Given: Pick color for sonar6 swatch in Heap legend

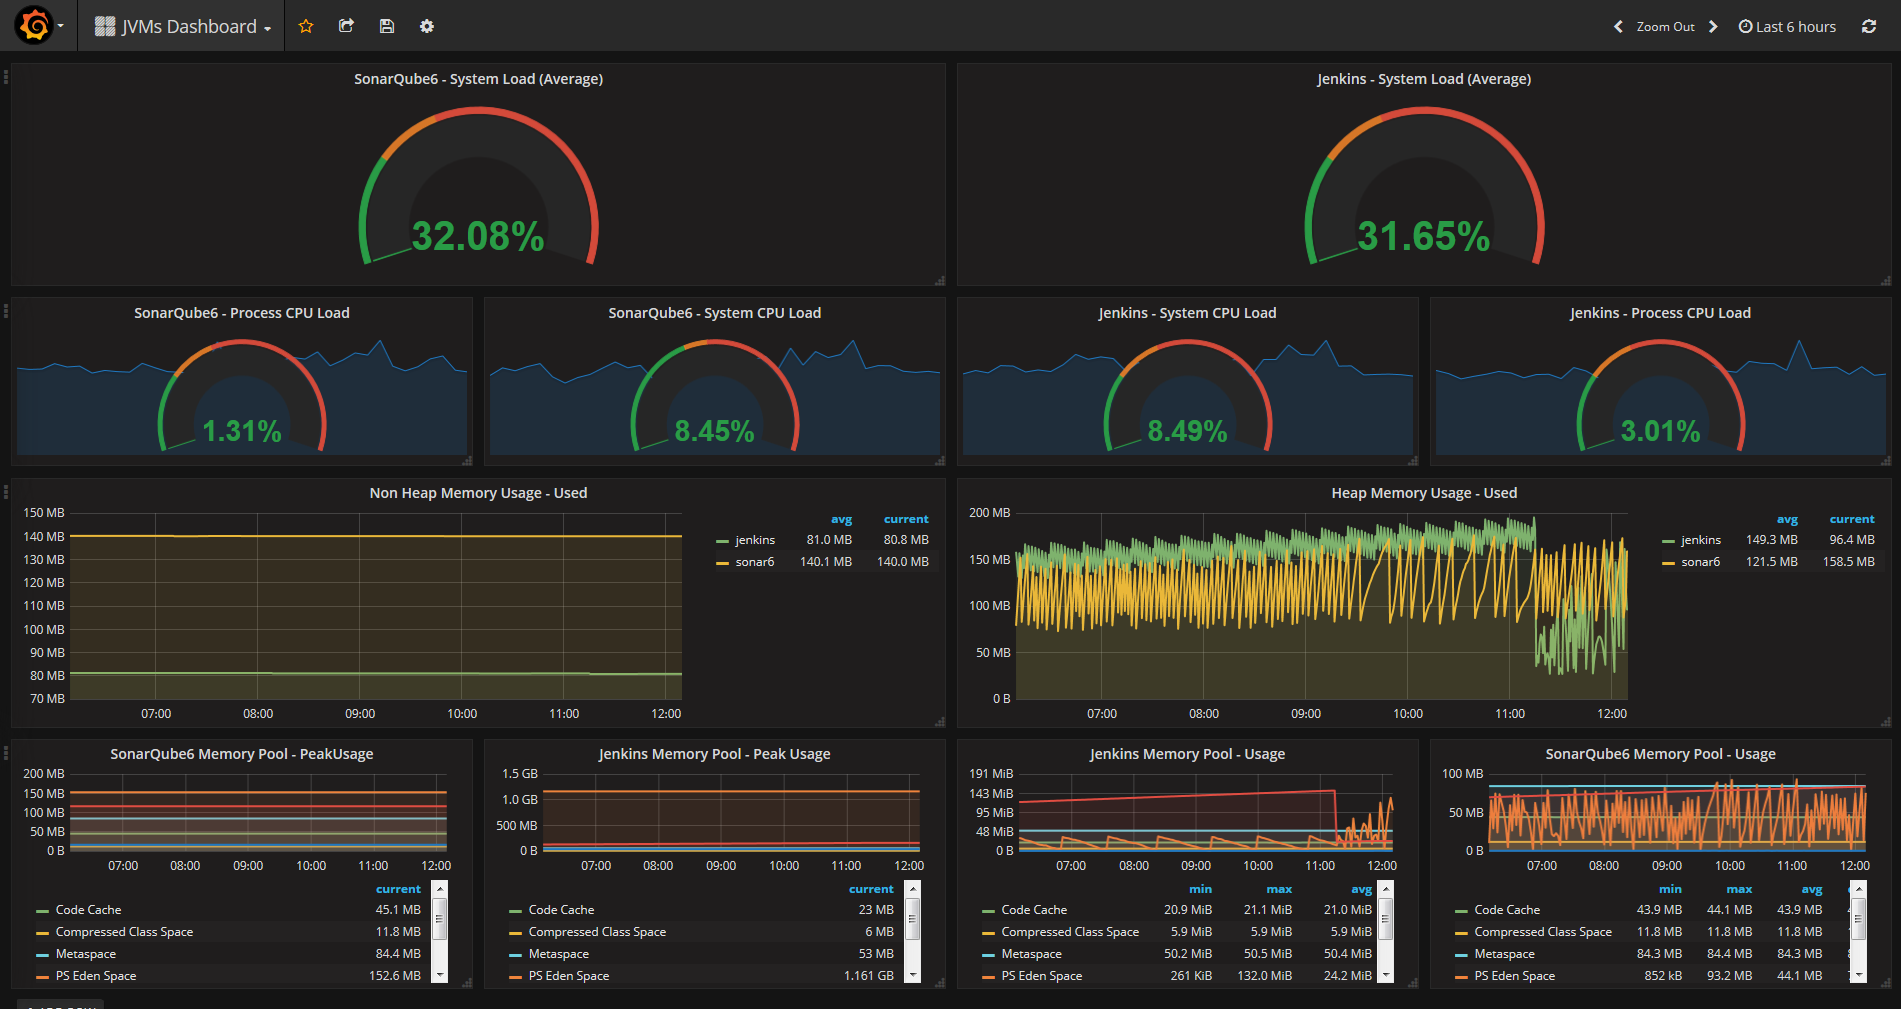Looking at the screenshot, I should [1668, 563].
